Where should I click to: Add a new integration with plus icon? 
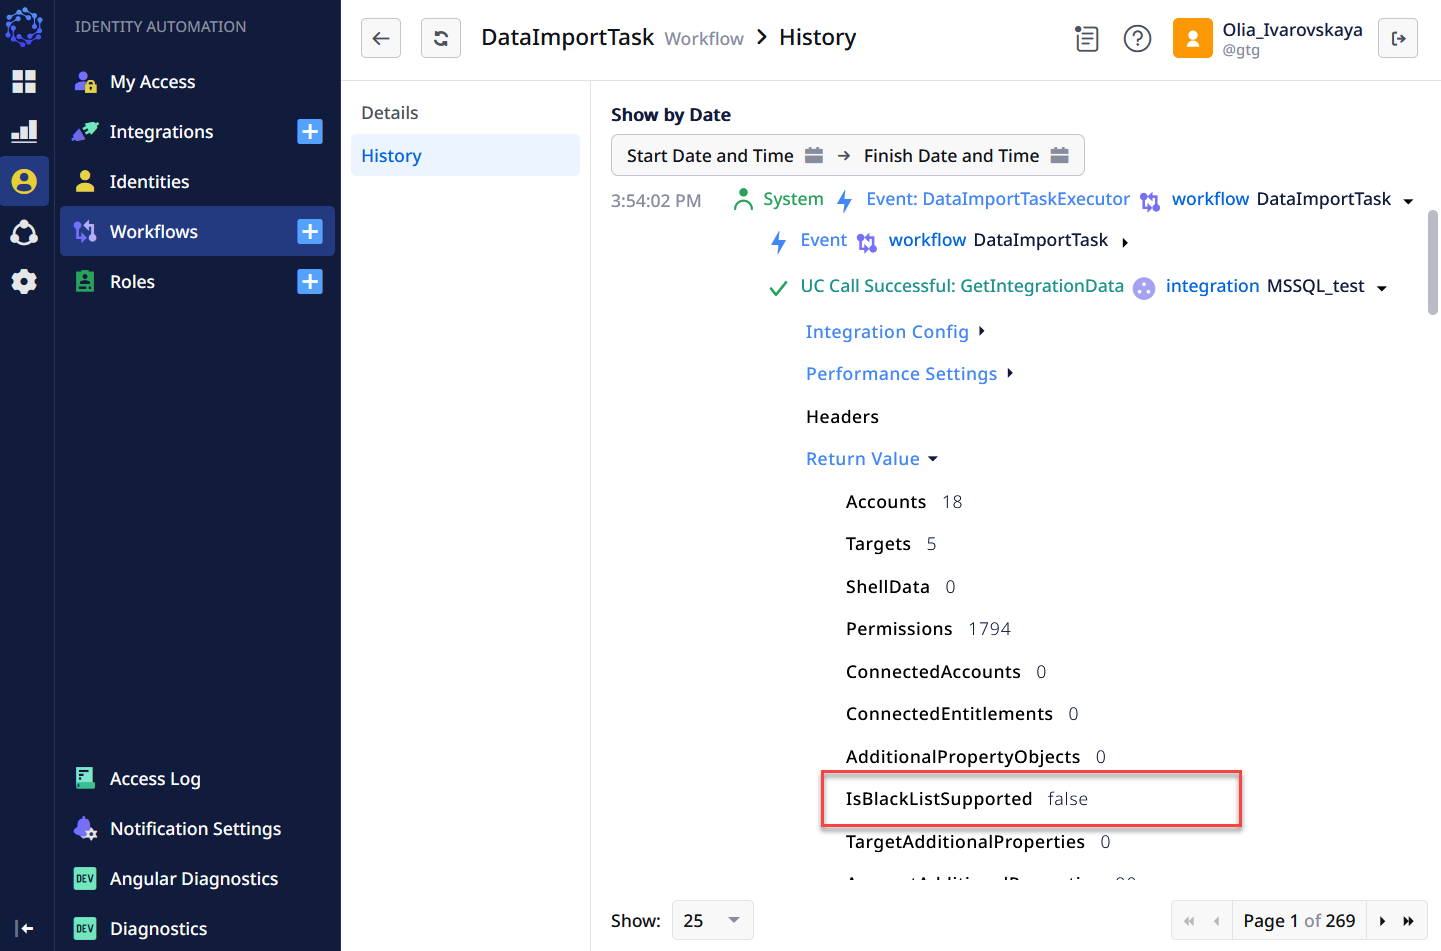pos(310,131)
